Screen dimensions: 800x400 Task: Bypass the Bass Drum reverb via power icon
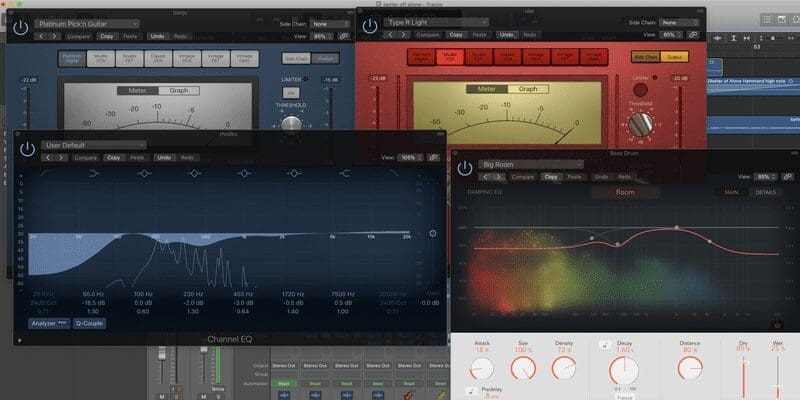pyautogui.click(x=464, y=168)
